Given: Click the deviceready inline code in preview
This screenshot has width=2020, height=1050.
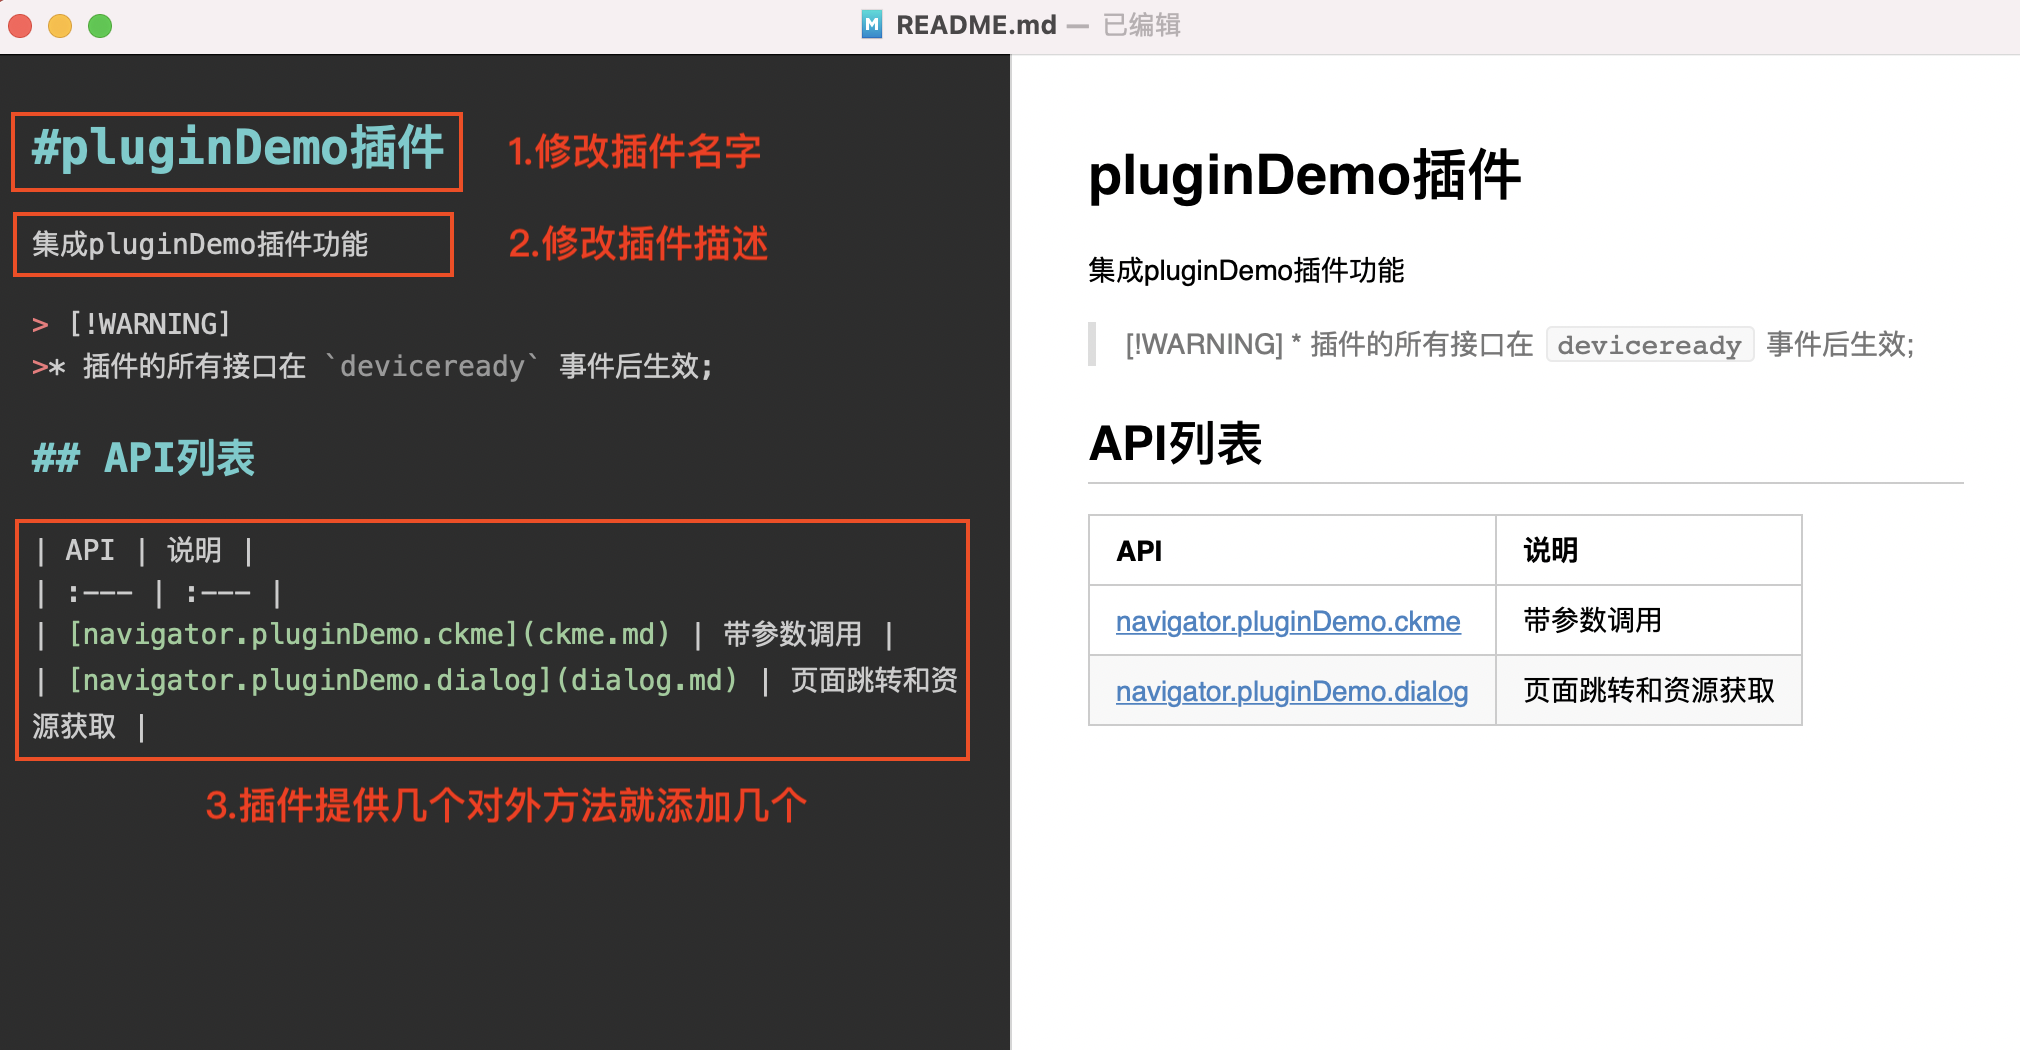Looking at the screenshot, I should (x=1650, y=345).
